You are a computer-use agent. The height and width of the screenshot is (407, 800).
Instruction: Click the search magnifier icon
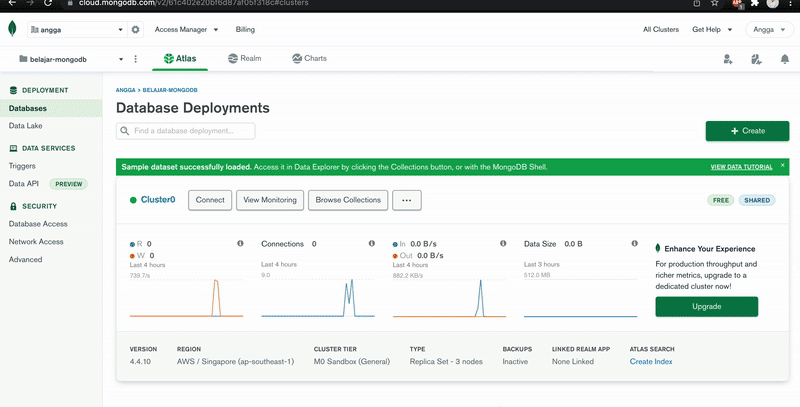(x=124, y=131)
